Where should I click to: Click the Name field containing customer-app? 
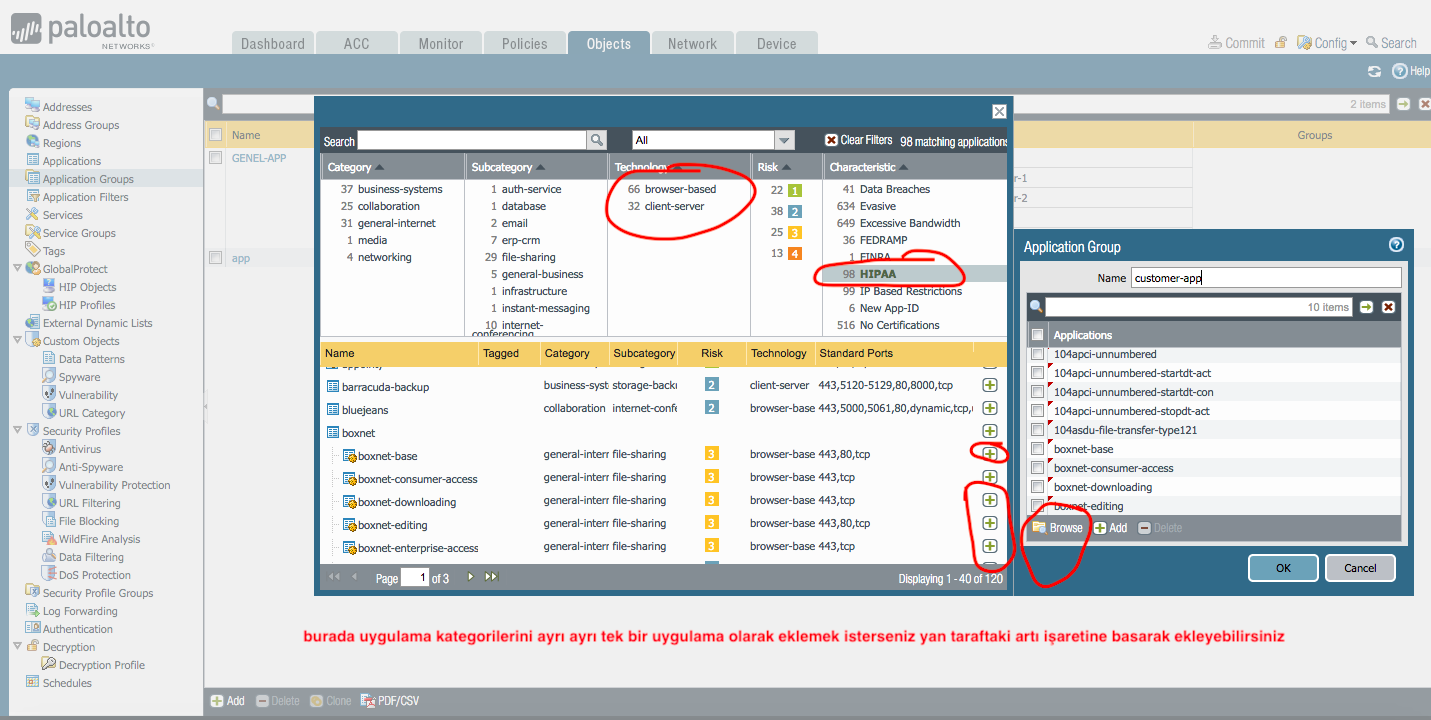point(1265,278)
